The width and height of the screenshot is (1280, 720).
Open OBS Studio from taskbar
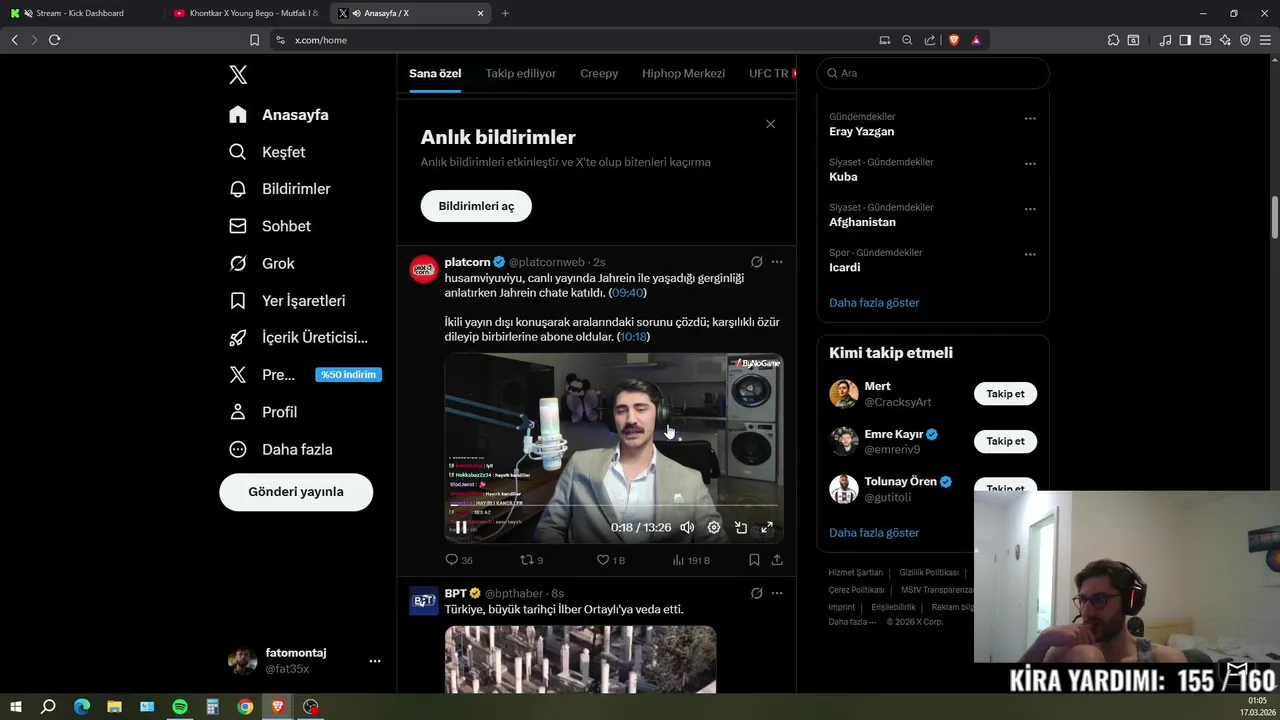click(x=311, y=707)
